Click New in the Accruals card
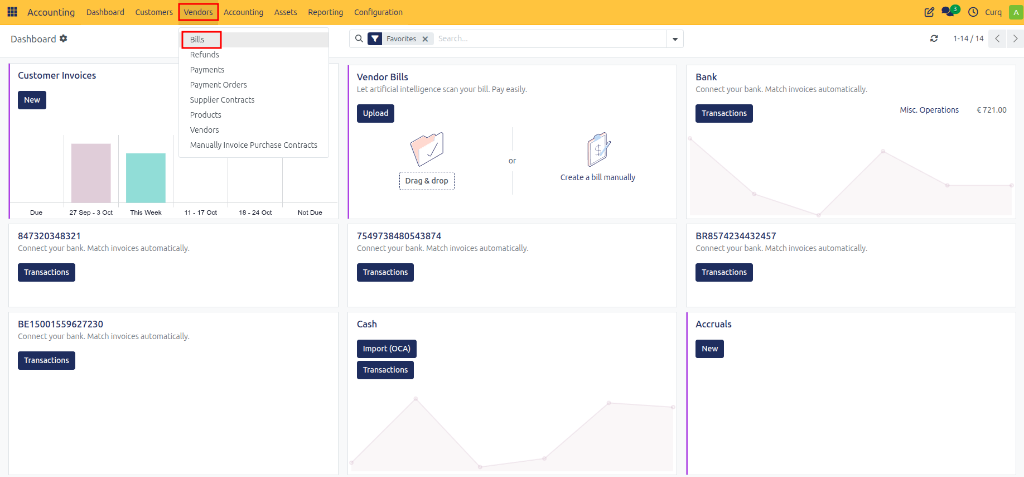1024x477 pixels. [x=709, y=349]
